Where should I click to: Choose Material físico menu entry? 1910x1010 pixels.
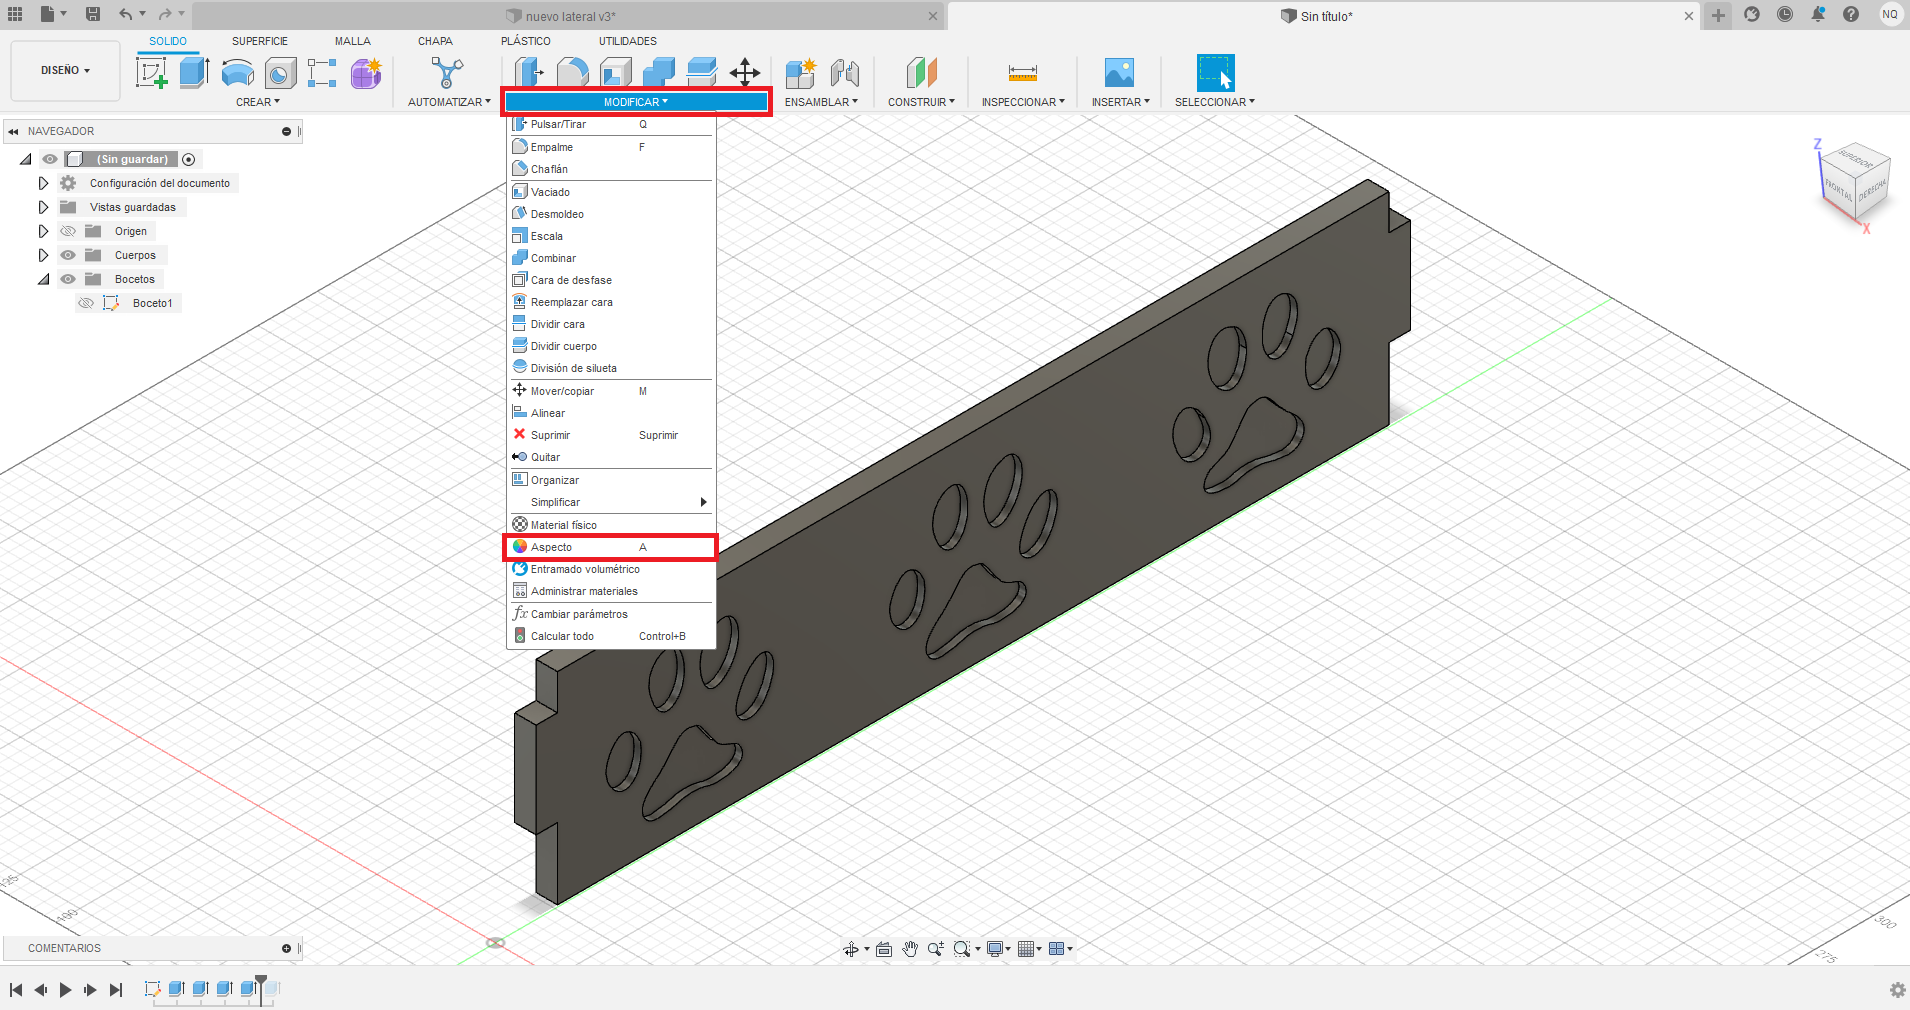[x=611, y=525]
